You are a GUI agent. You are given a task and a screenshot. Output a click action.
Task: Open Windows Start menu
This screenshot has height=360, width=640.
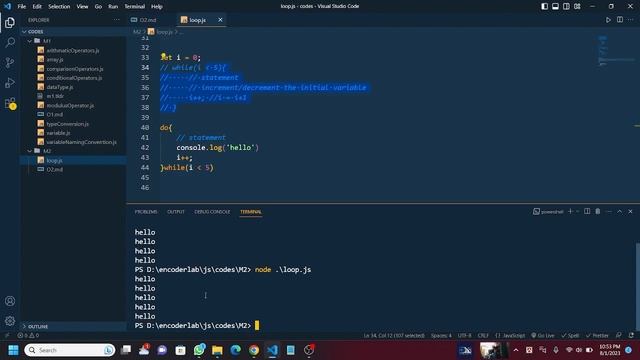click(13, 350)
